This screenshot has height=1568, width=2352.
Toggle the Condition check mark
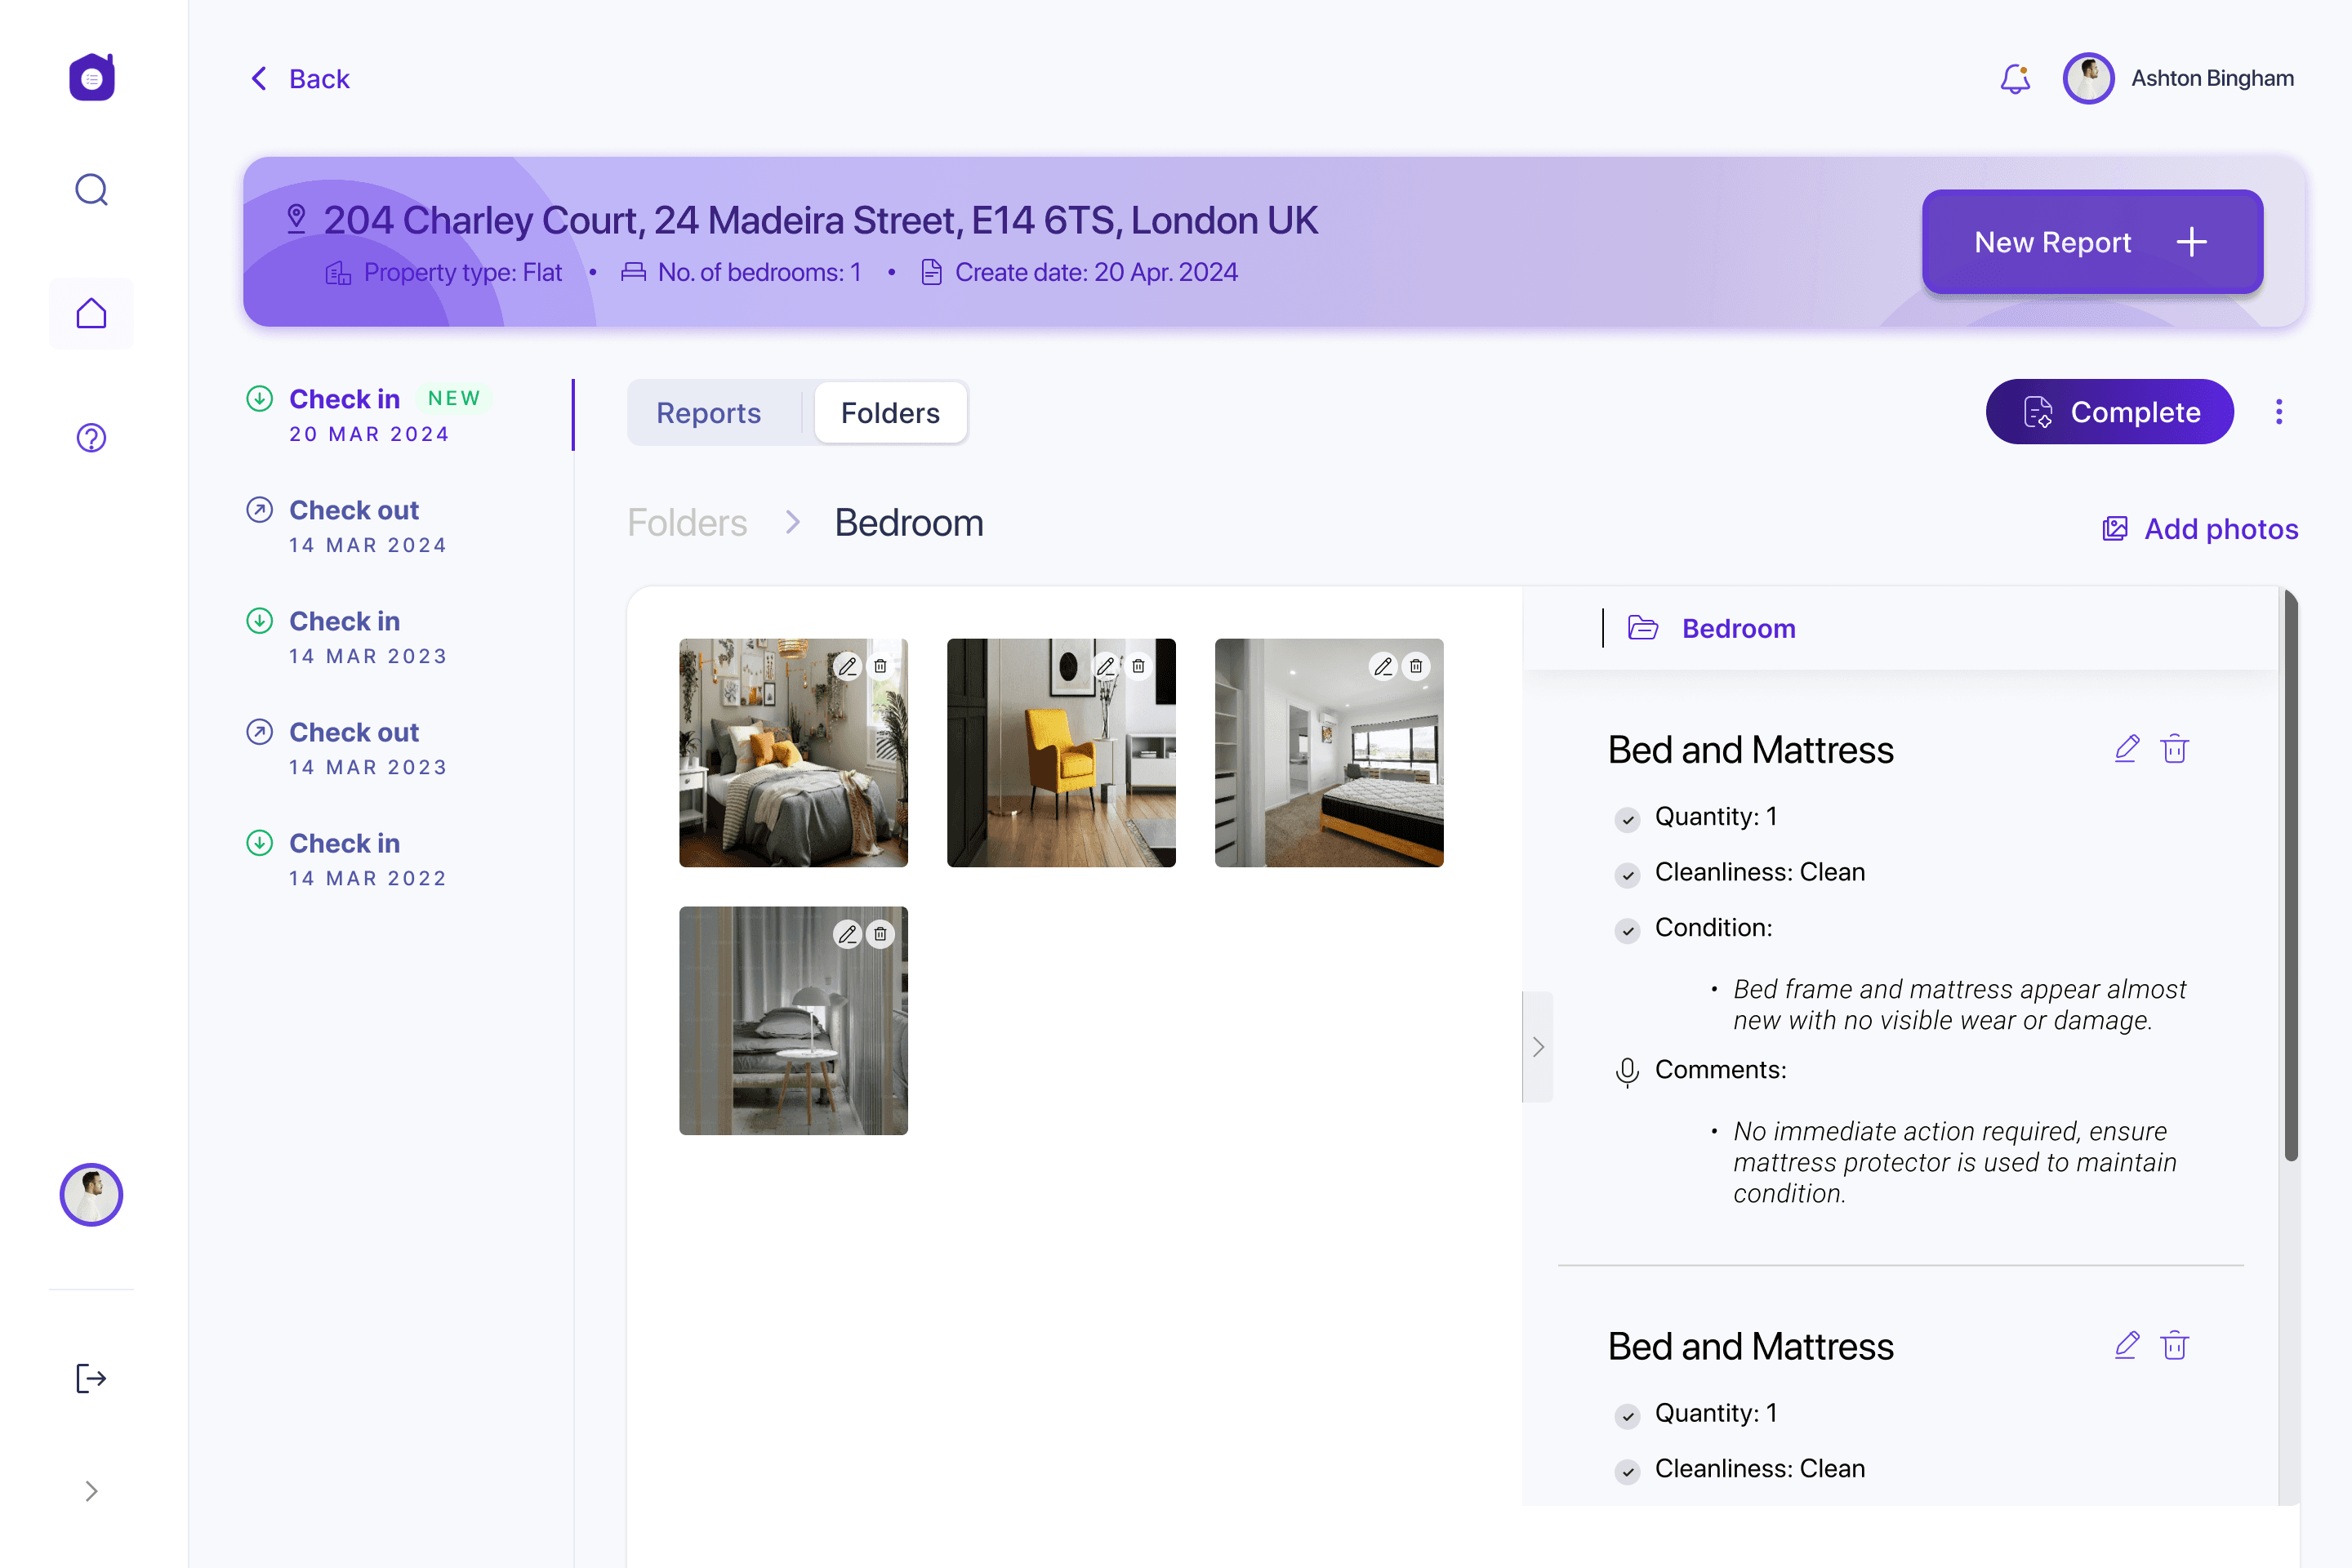(1627, 930)
